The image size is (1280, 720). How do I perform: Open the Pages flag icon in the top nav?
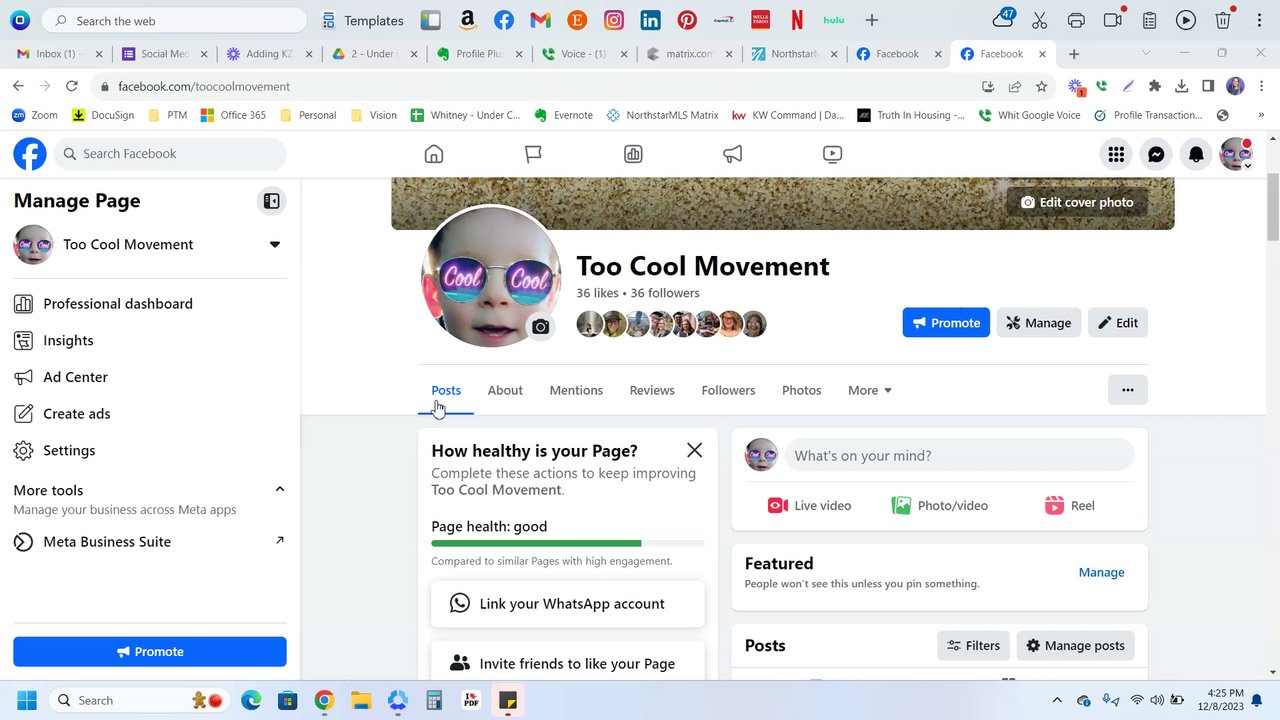coord(533,154)
